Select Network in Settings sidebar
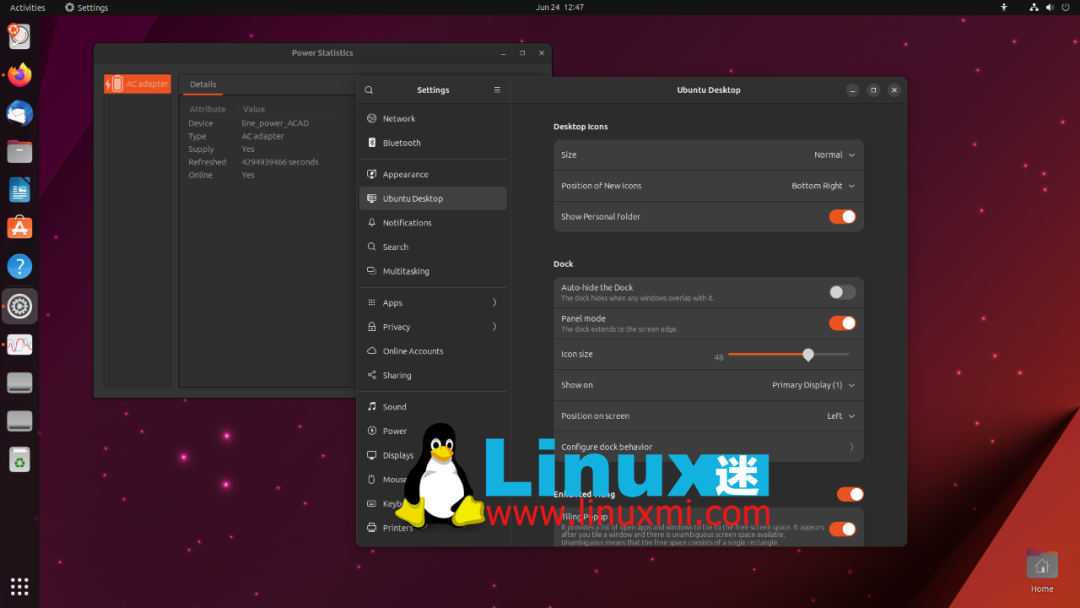Screen dimensions: 1080x608 click(x=433, y=118)
